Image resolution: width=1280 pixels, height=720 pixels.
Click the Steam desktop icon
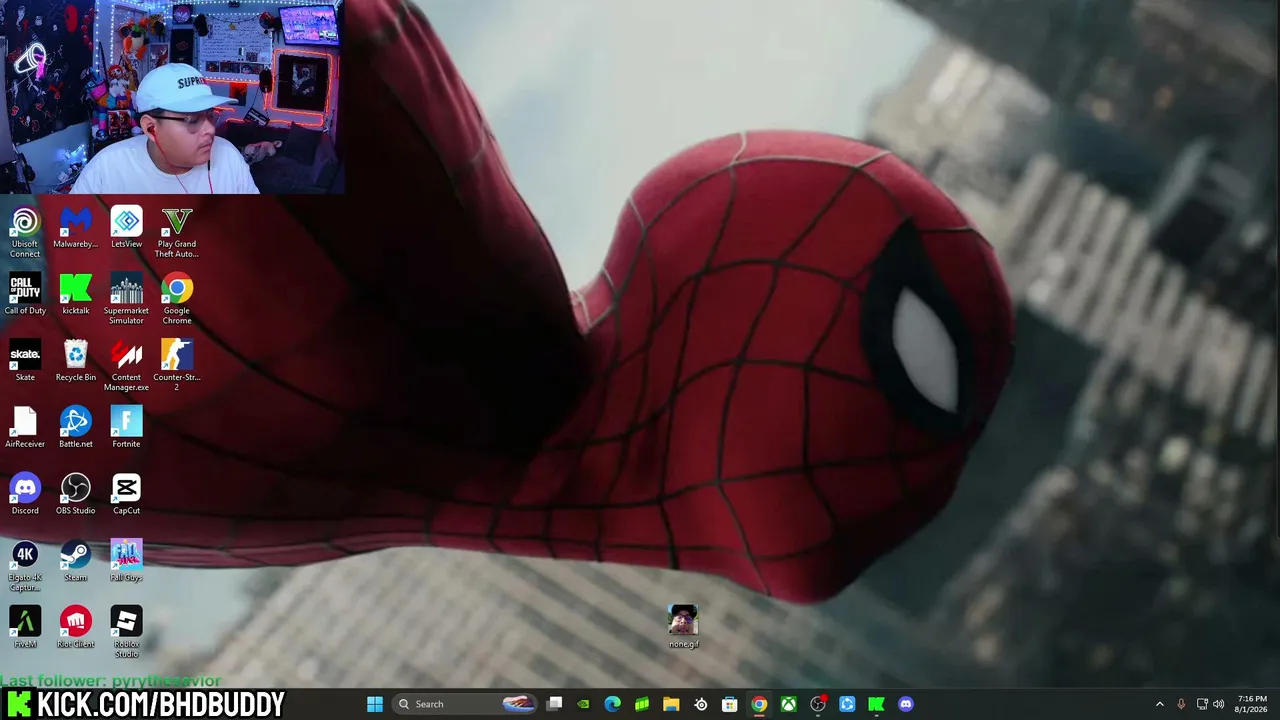[76, 562]
